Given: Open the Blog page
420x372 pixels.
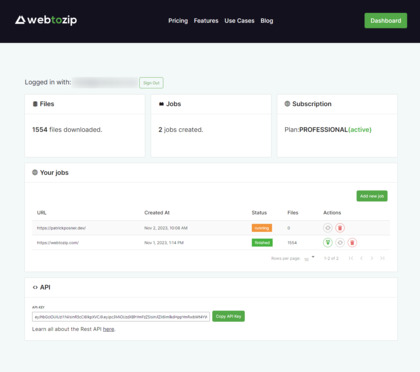Looking at the screenshot, I should tap(267, 21).
